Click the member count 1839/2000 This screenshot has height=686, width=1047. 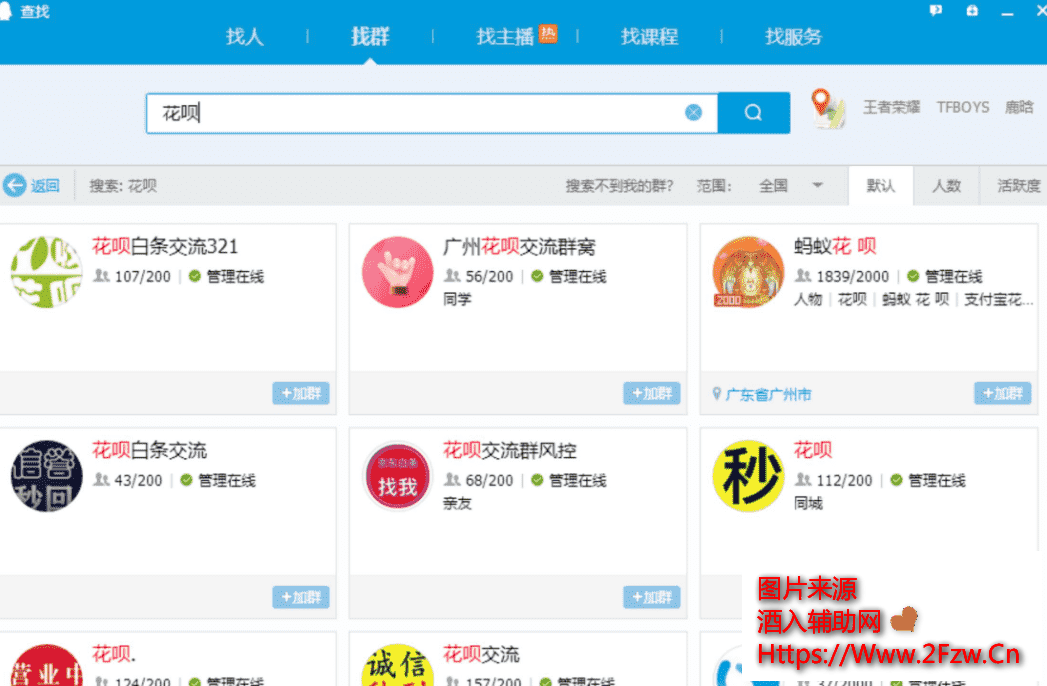pyautogui.click(x=852, y=277)
